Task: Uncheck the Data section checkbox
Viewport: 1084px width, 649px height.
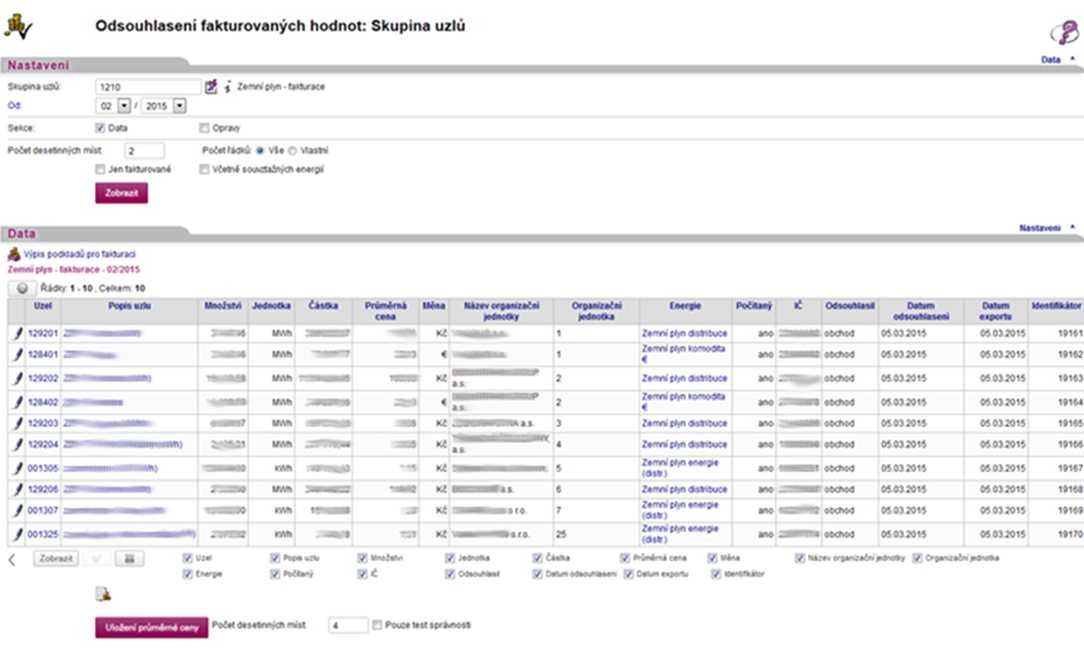Action: (x=100, y=128)
